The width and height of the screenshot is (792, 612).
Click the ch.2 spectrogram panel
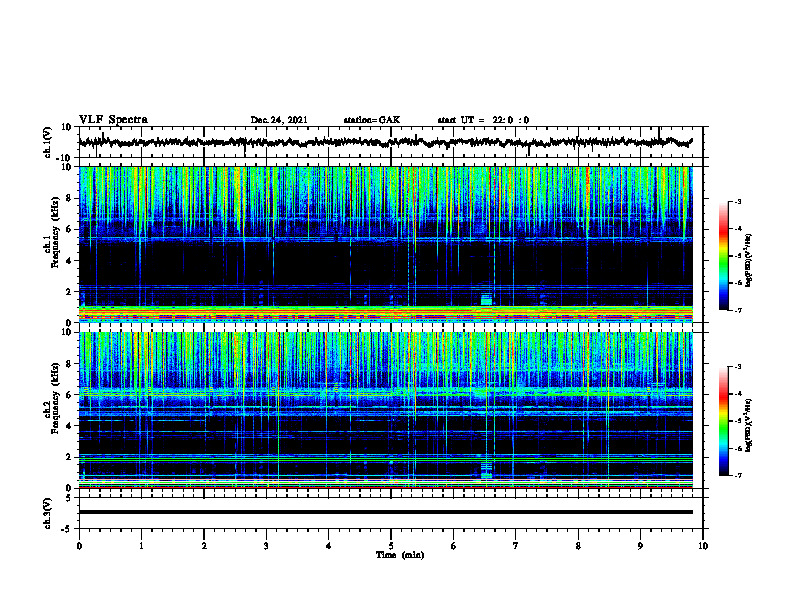click(x=385, y=410)
